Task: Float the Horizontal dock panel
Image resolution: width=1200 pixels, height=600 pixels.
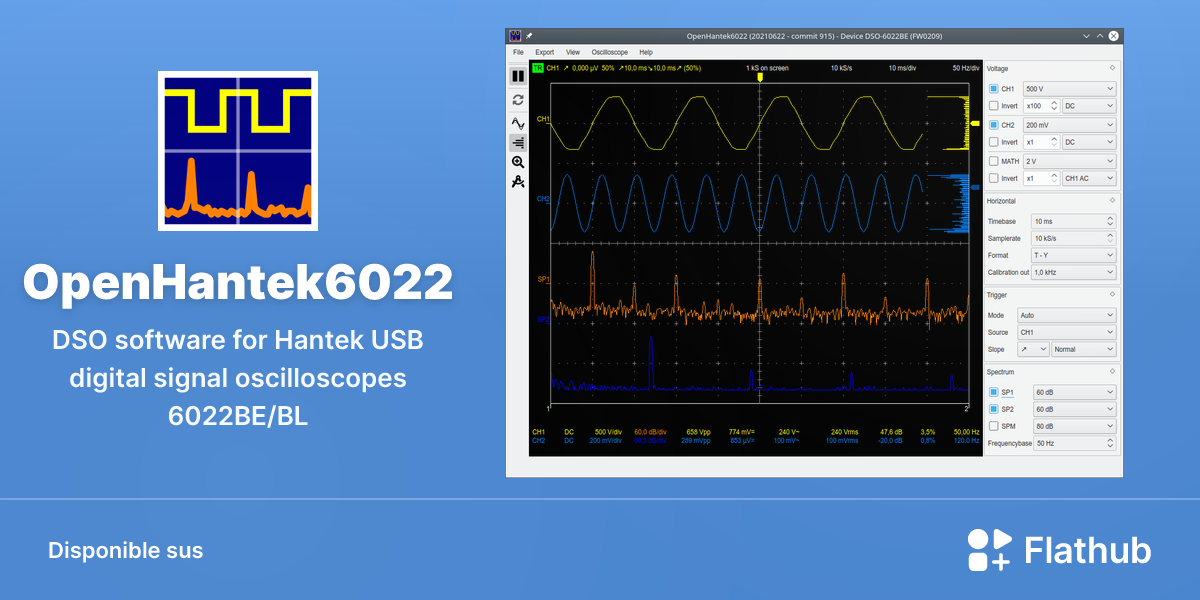Action: click(1112, 200)
